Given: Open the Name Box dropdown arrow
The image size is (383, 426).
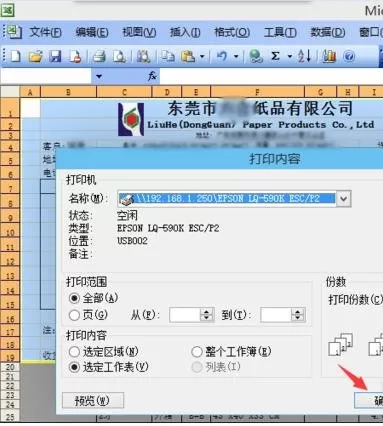Looking at the screenshot, I should 99,76.
